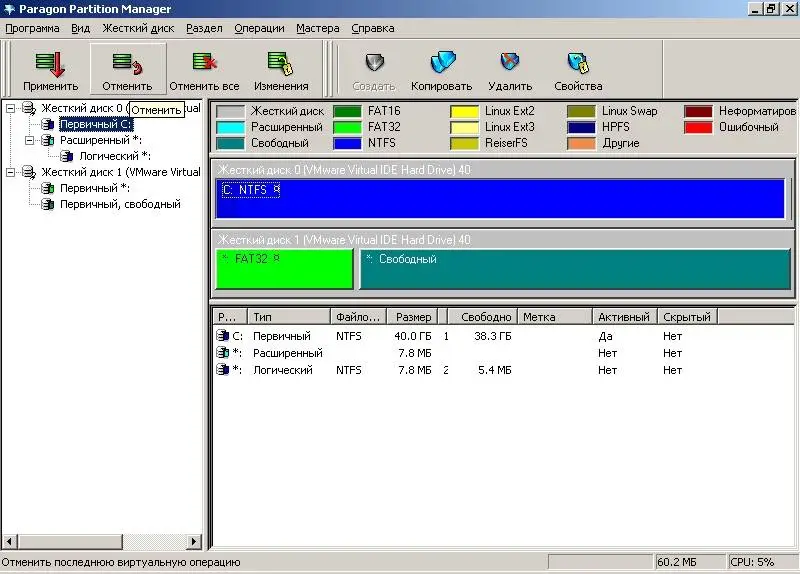Click the tree panel left scroll arrow

[x=10, y=541]
